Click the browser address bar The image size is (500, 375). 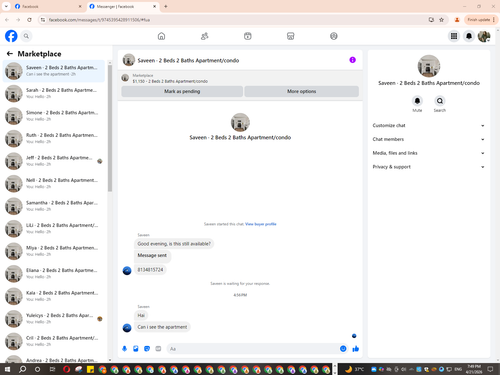[x=233, y=20]
